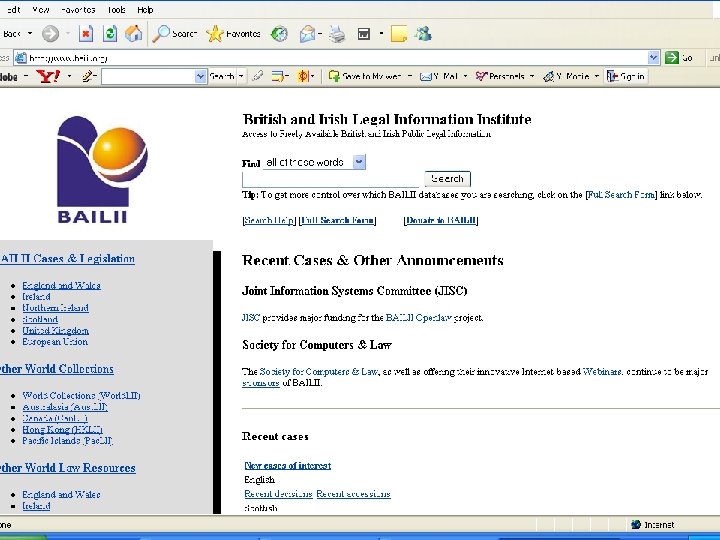Open the Yahoo Search button dropdown arrow

click(242, 76)
